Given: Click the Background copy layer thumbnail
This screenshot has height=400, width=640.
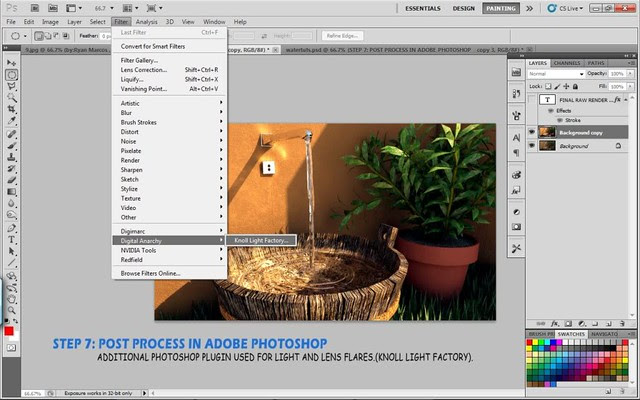Looking at the screenshot, I should tap(547, 132).
